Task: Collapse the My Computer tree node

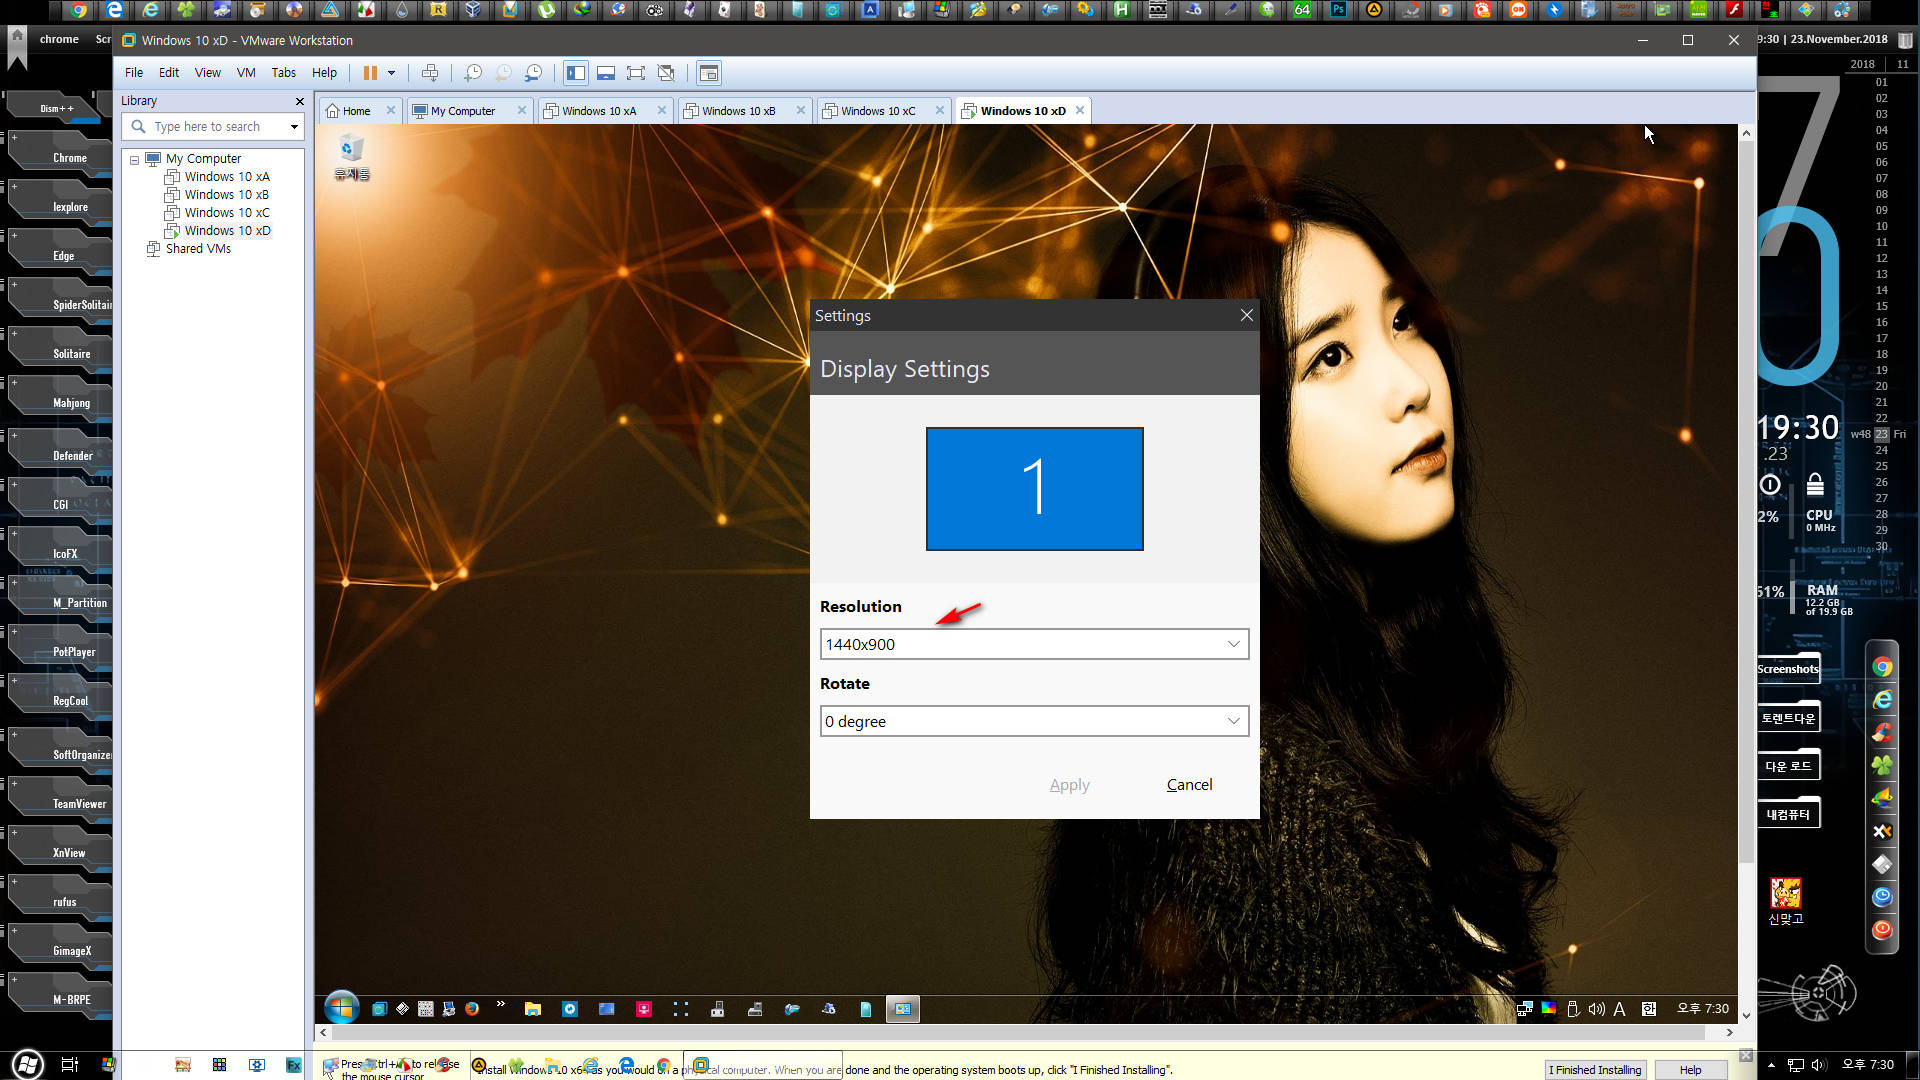Action: coord(134,160)
